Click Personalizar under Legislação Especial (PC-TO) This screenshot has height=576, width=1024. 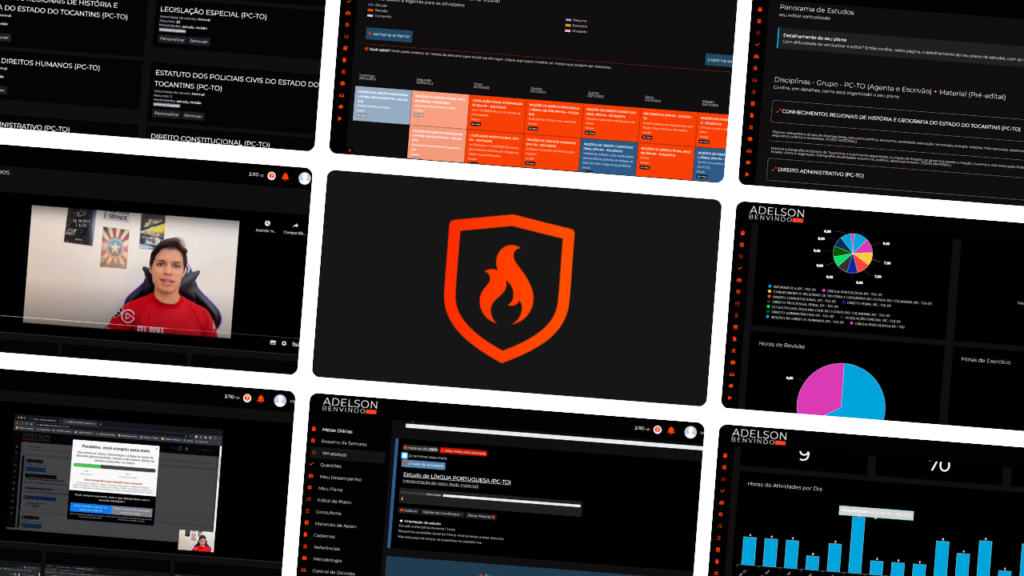(x=172, y=39)
